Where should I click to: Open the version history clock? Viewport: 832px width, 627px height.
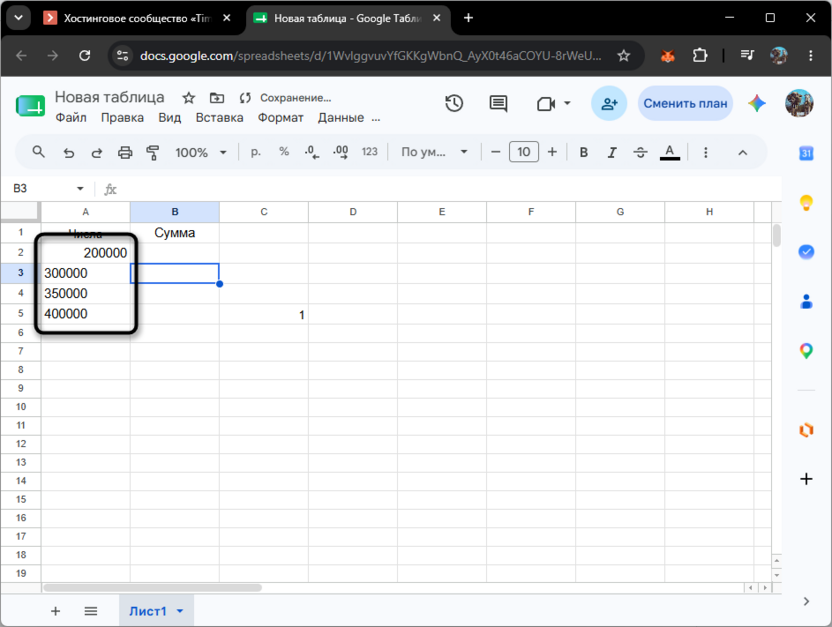tap(454, 103)
